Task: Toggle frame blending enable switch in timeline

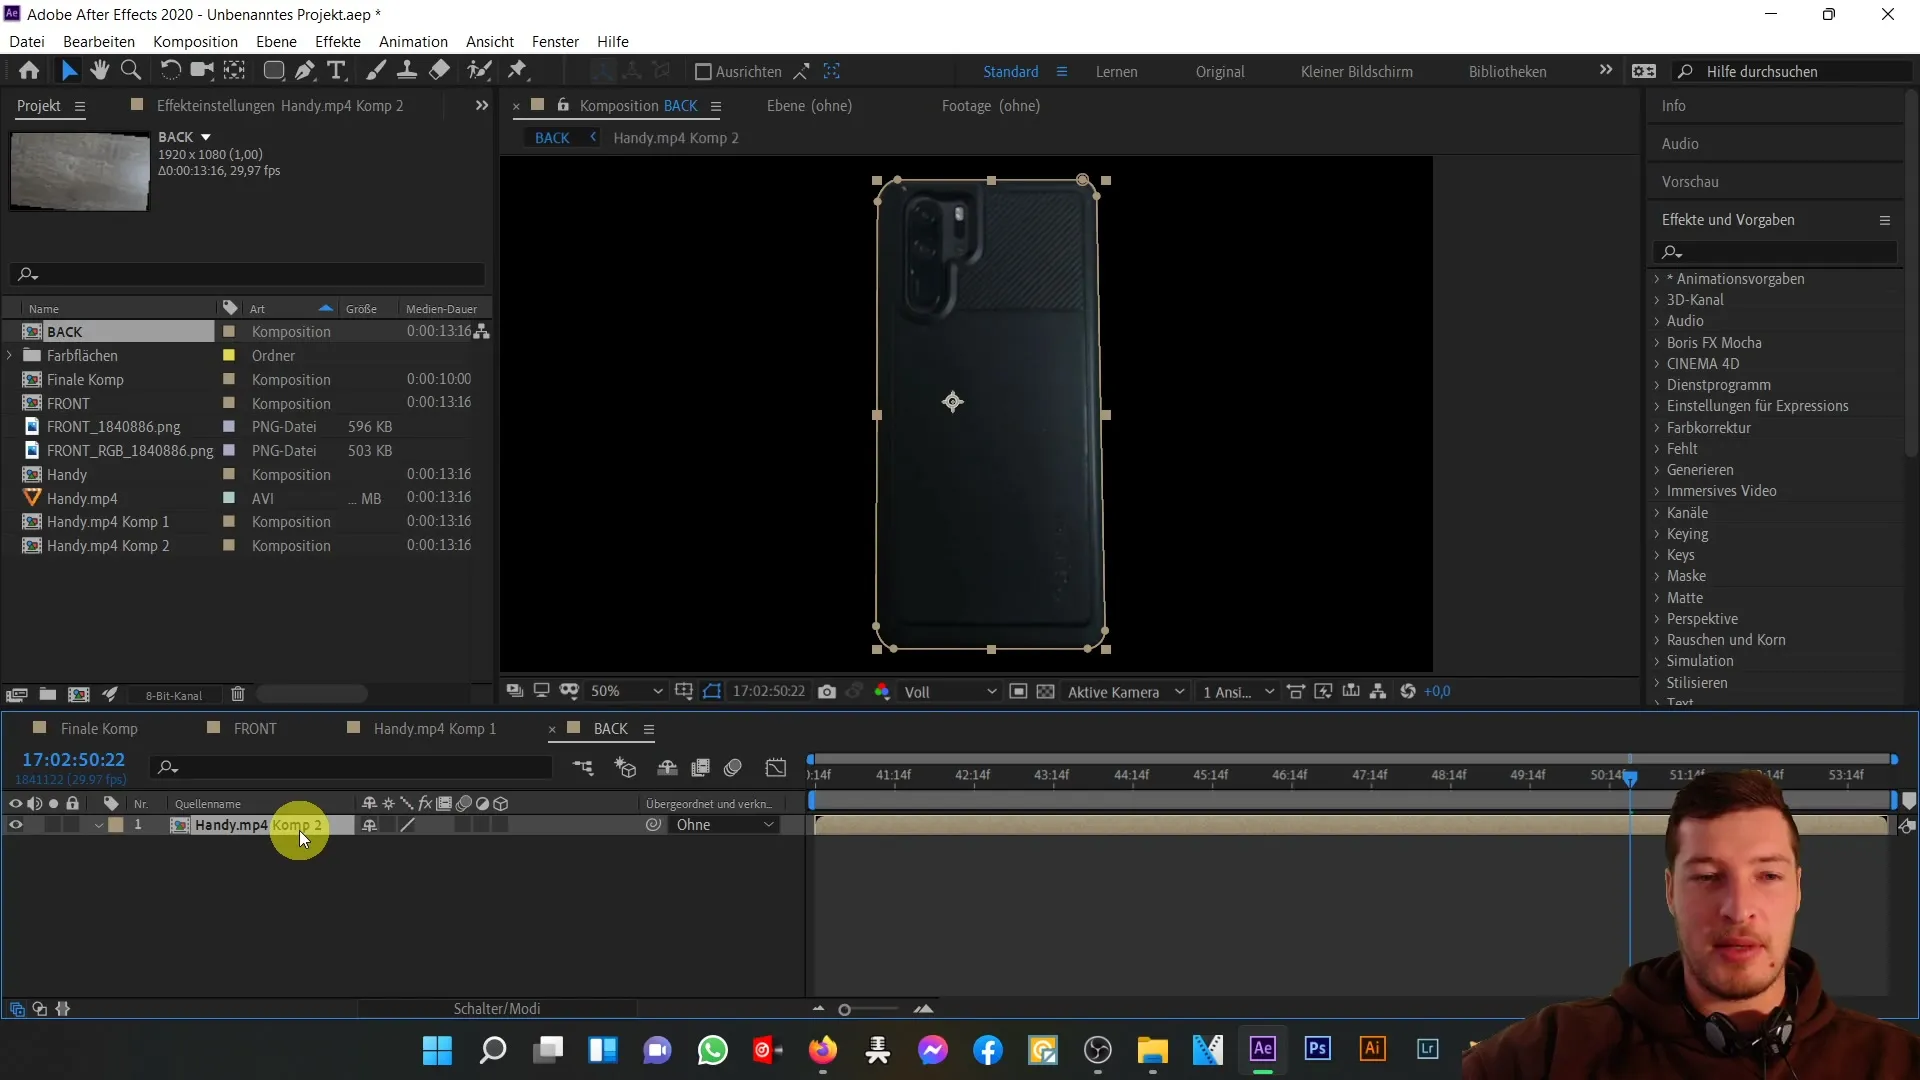Action: pyautogui.click(x=701, y=768)
